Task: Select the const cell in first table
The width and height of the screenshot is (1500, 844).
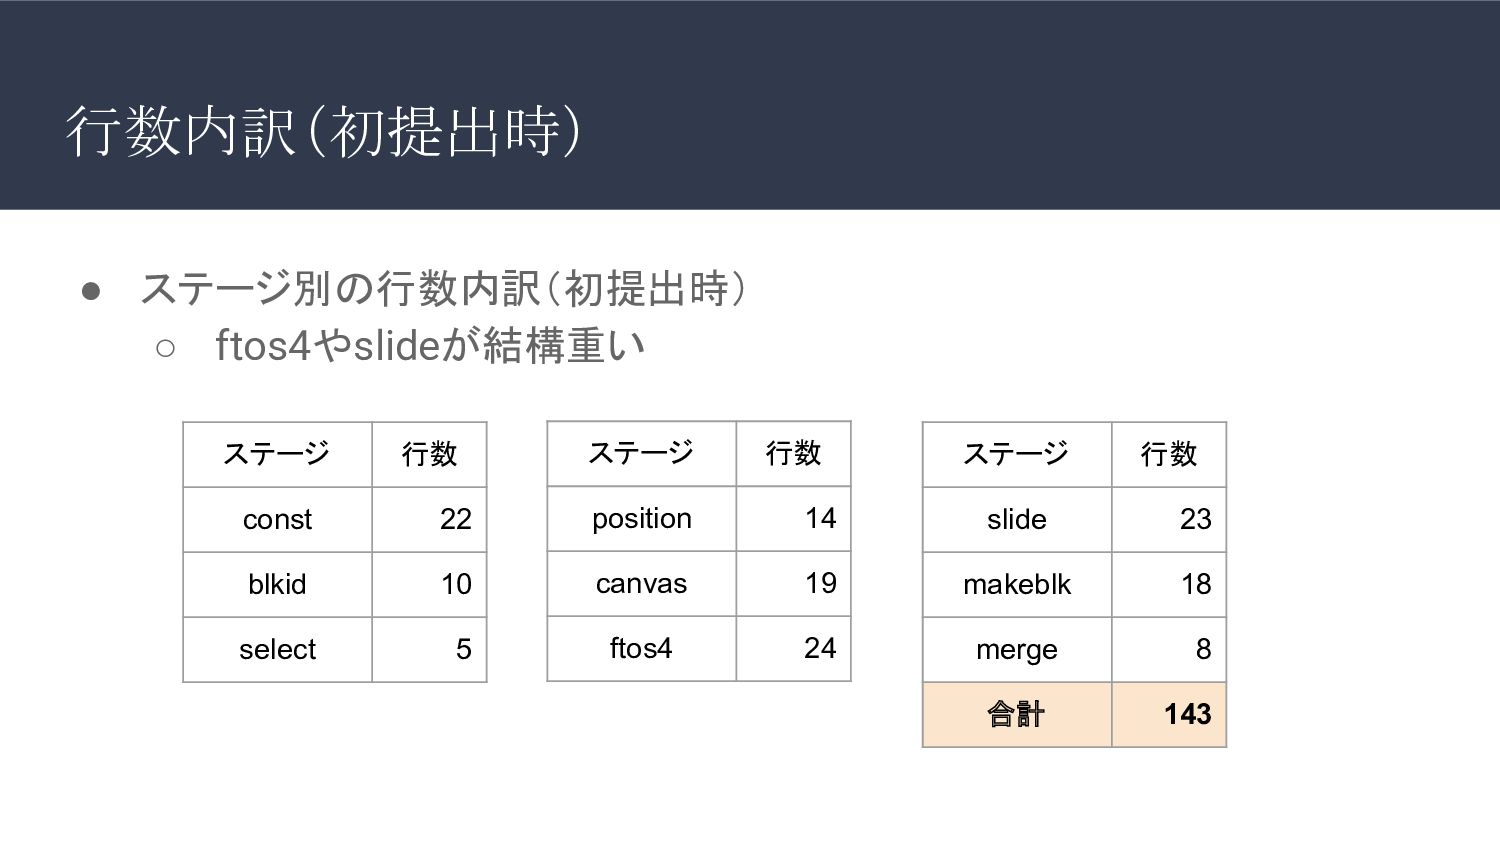Action: click(x=277, y=520)
